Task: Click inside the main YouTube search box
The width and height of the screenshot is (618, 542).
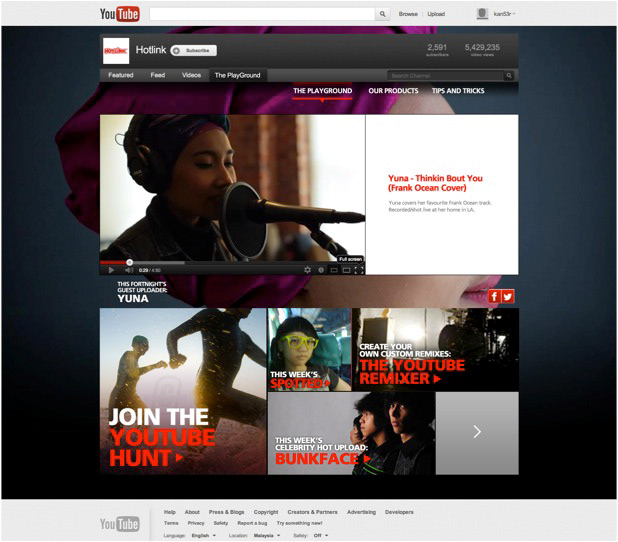Action: tap(262, 14)
